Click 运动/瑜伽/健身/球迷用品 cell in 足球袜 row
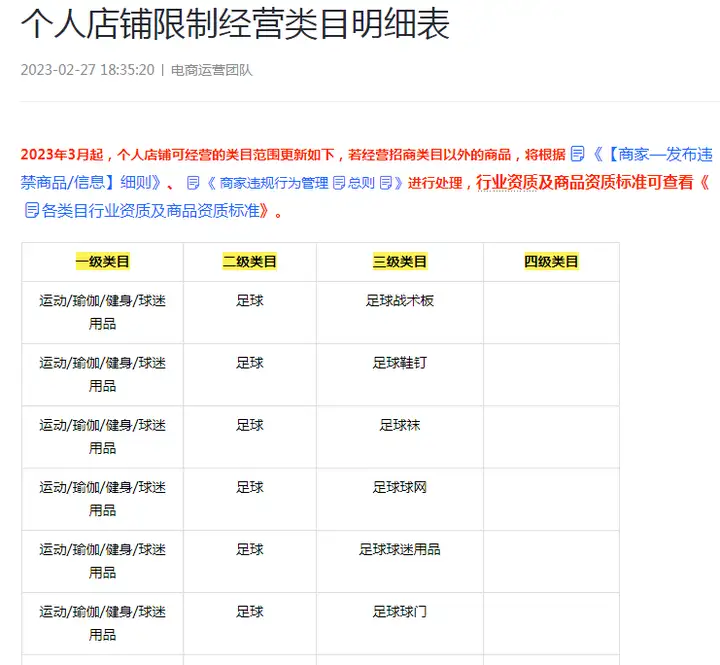Image resolution: width=720 pixels, height=665 pixels. [102, 437]
